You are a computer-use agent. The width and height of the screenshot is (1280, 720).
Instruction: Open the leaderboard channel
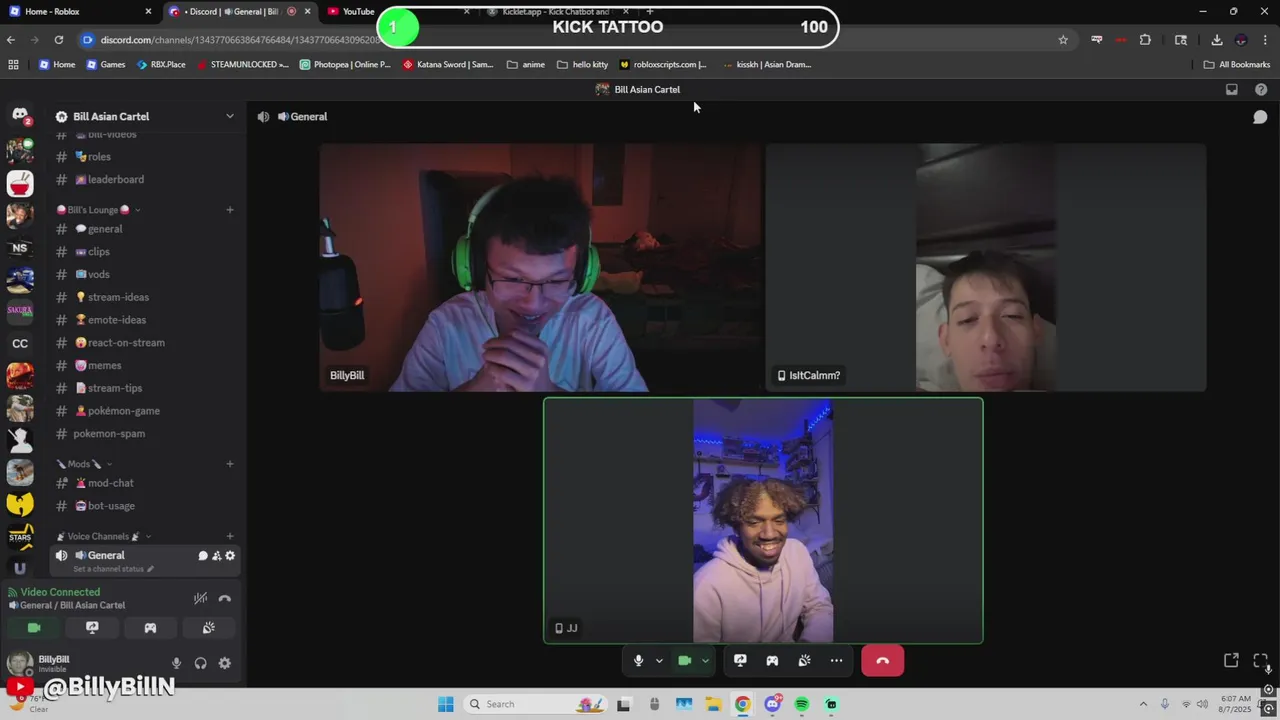(x=145, y=180)
